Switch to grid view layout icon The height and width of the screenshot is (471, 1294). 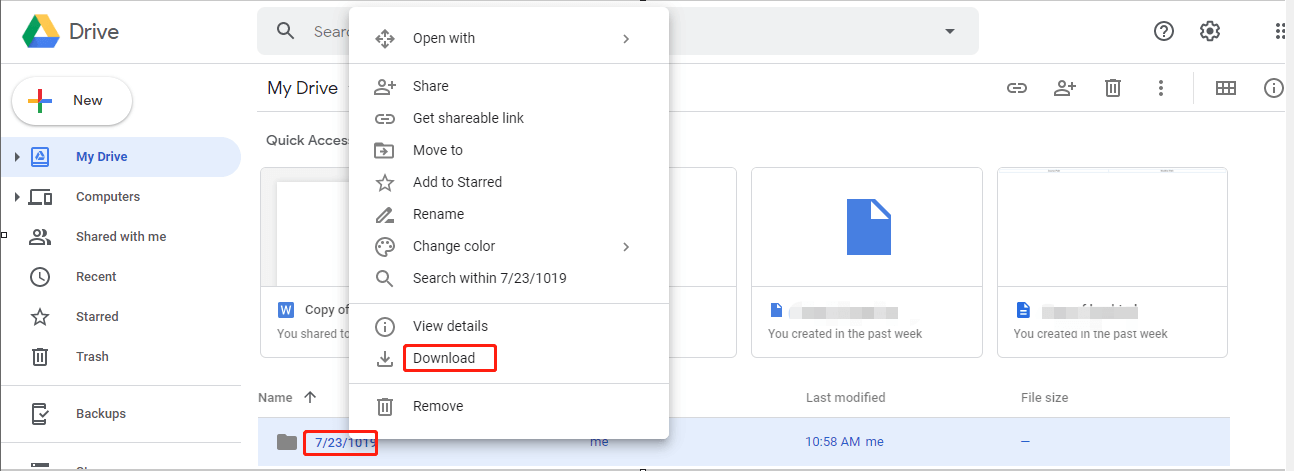1226,88
